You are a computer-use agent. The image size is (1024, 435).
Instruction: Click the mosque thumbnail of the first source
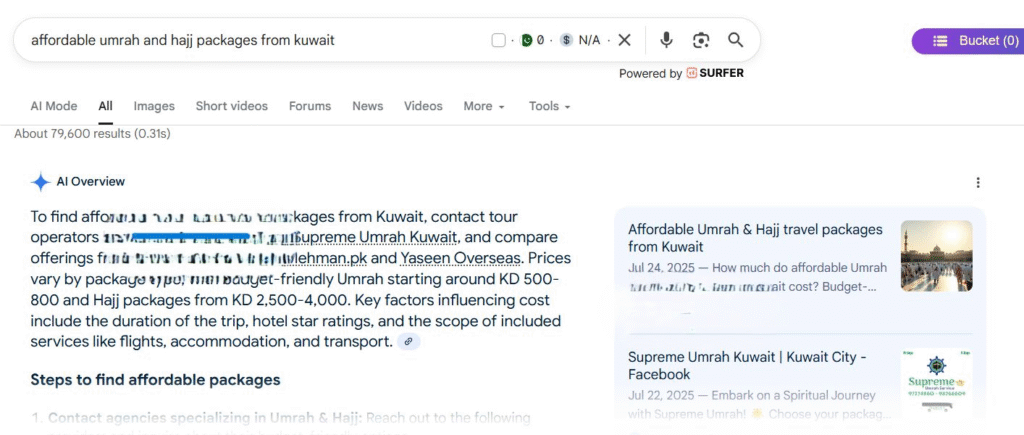pos(936,255)
